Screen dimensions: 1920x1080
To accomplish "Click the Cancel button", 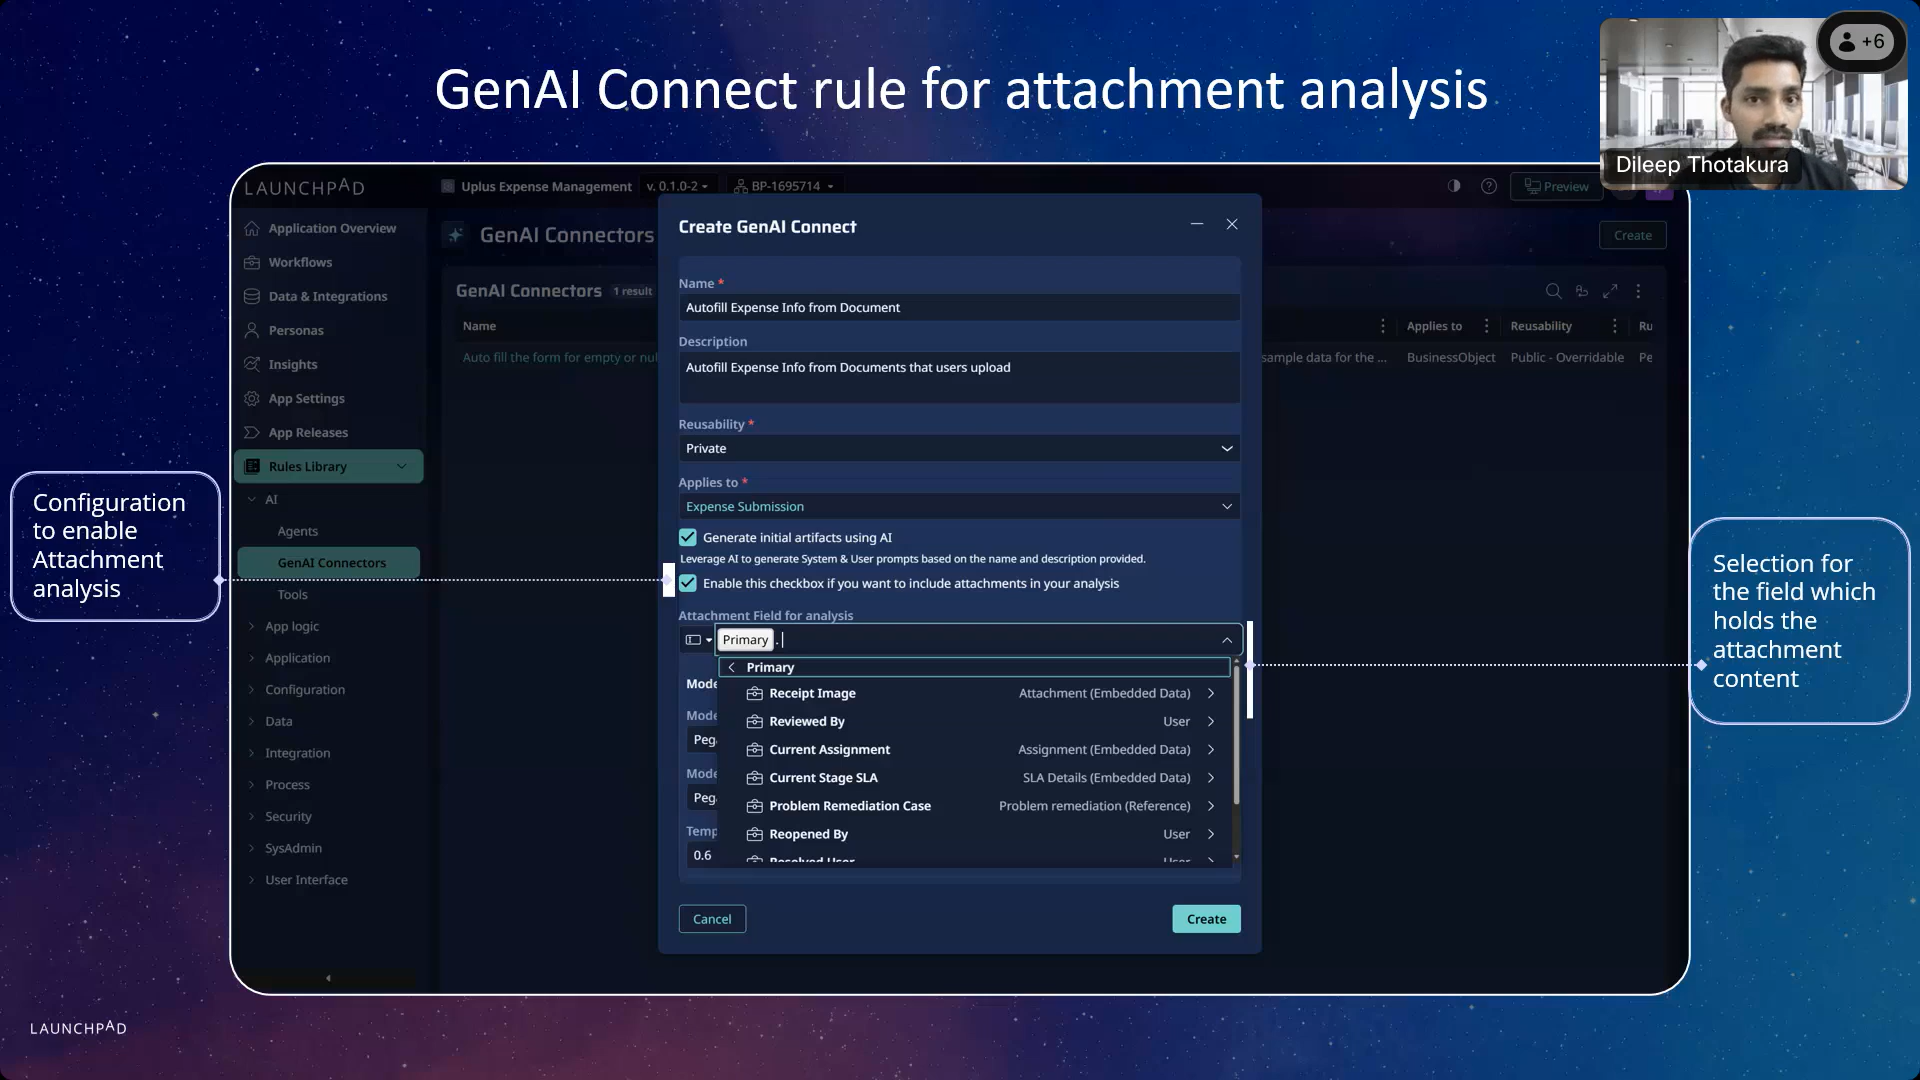I will pos(712,919).
